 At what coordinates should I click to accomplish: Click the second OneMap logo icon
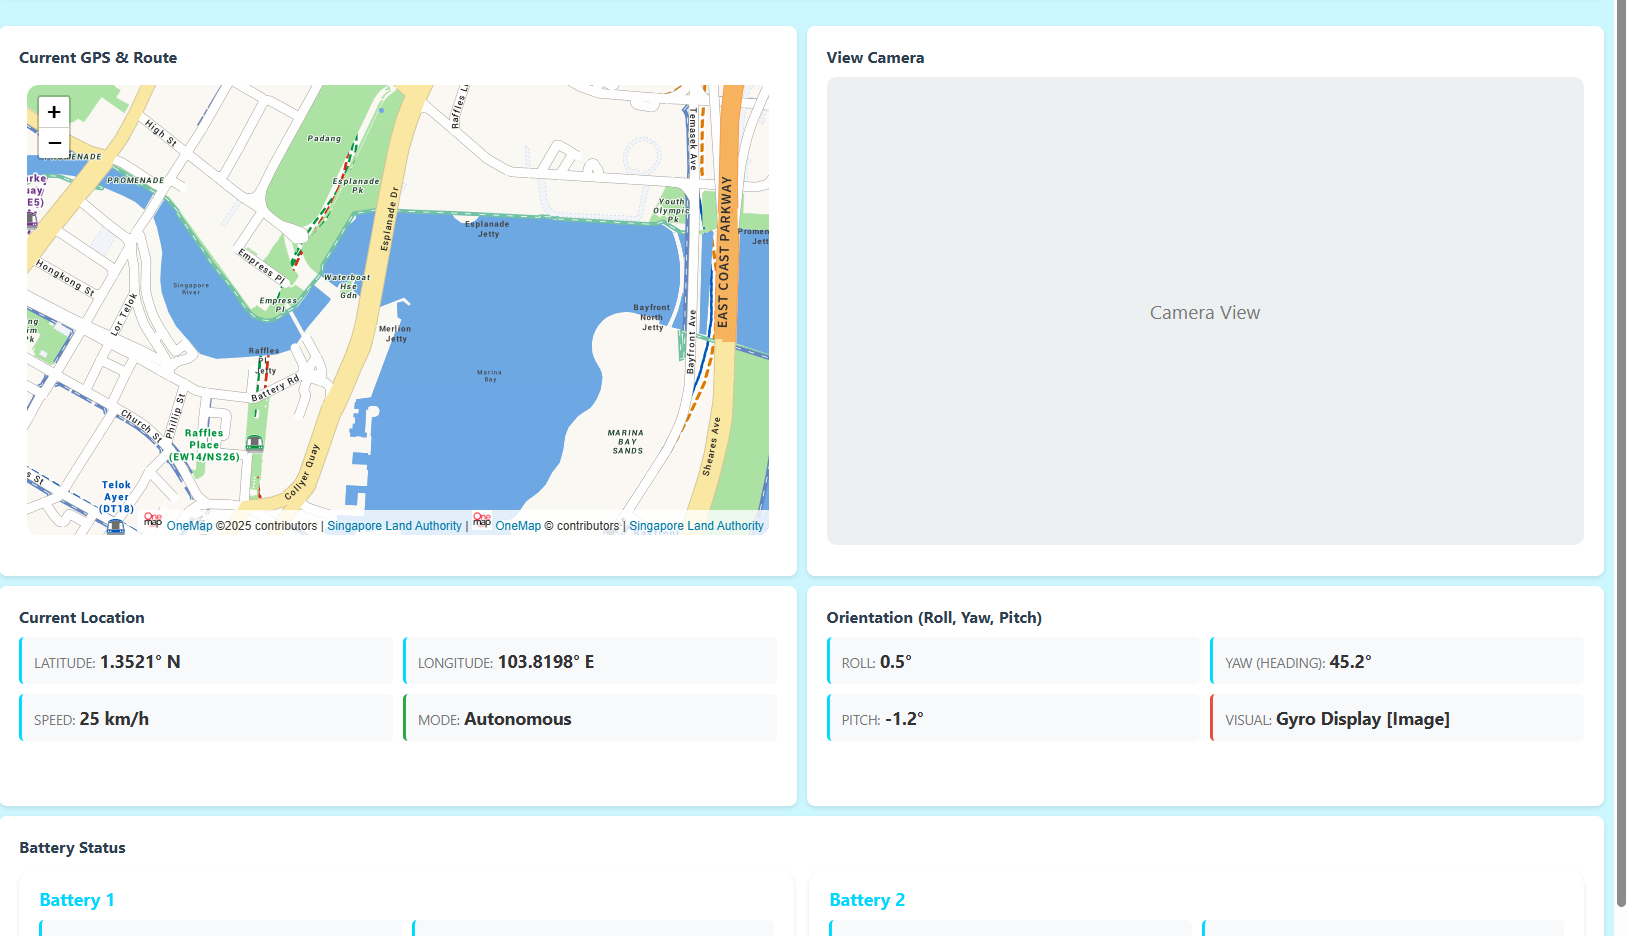pyautogui.click(x=482, y=520)
